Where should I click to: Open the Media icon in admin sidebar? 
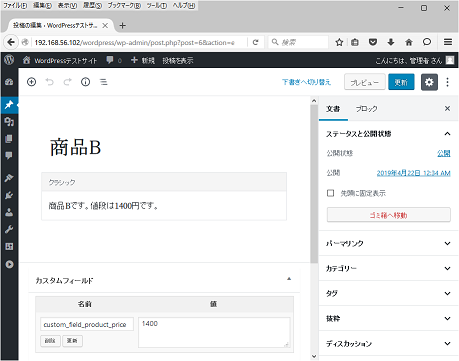(9, 122)
